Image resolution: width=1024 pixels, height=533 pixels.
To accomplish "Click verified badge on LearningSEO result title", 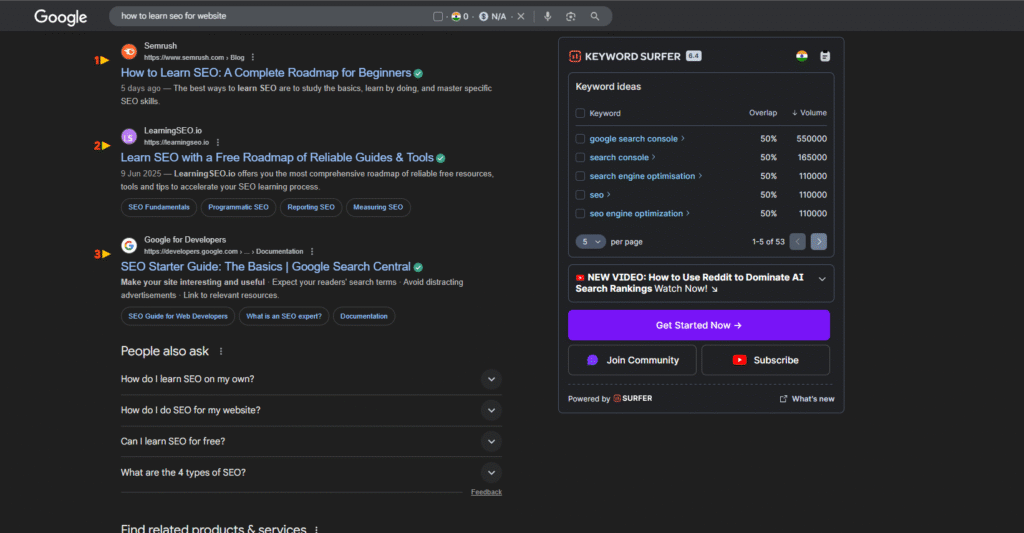I will 441,158.
